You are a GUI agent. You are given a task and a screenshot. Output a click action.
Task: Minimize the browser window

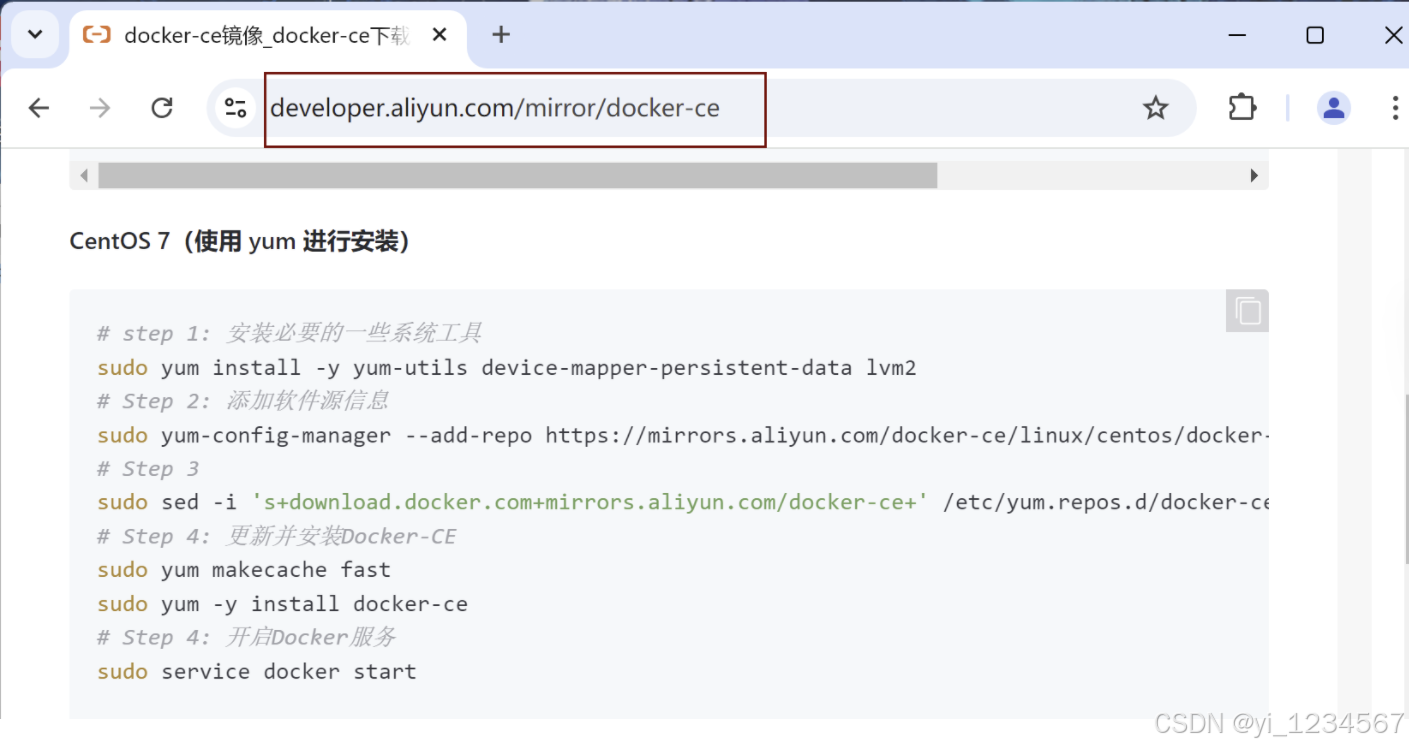pyautogui.click(x=1238, y=35)
